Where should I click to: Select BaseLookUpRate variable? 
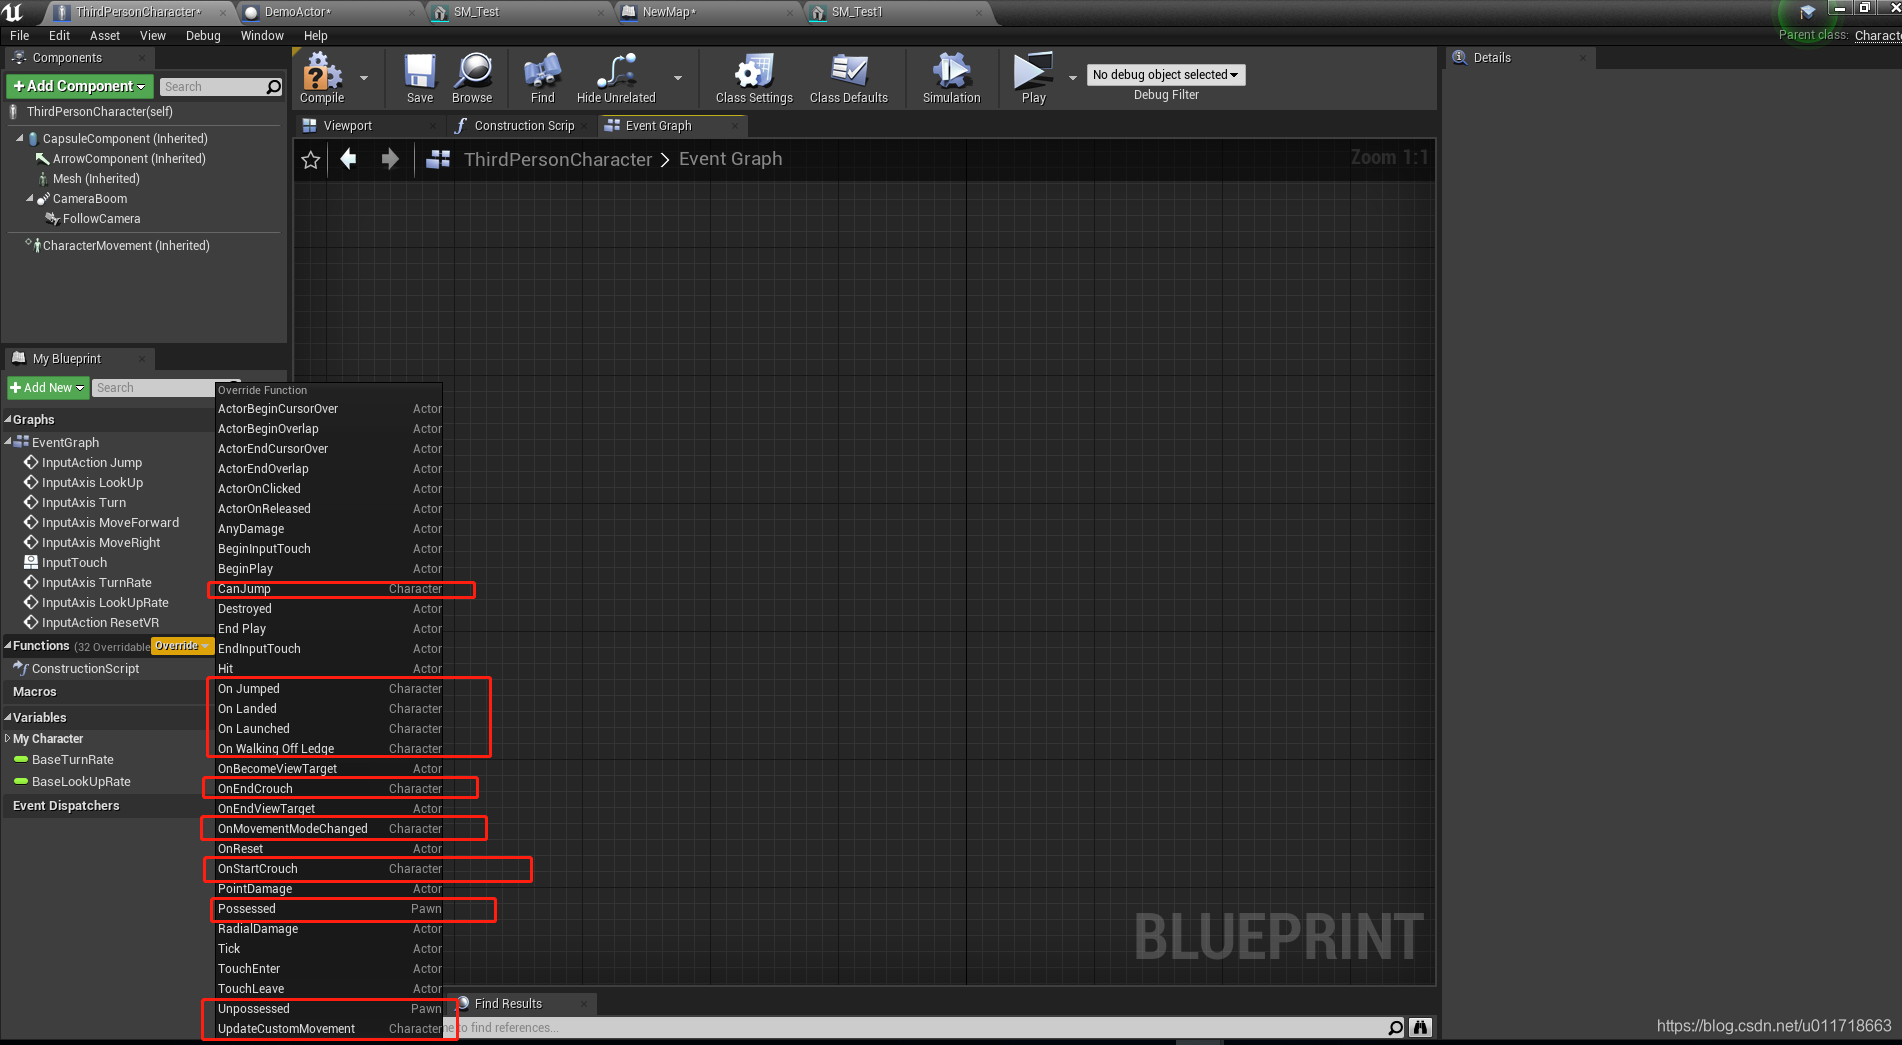81,782
